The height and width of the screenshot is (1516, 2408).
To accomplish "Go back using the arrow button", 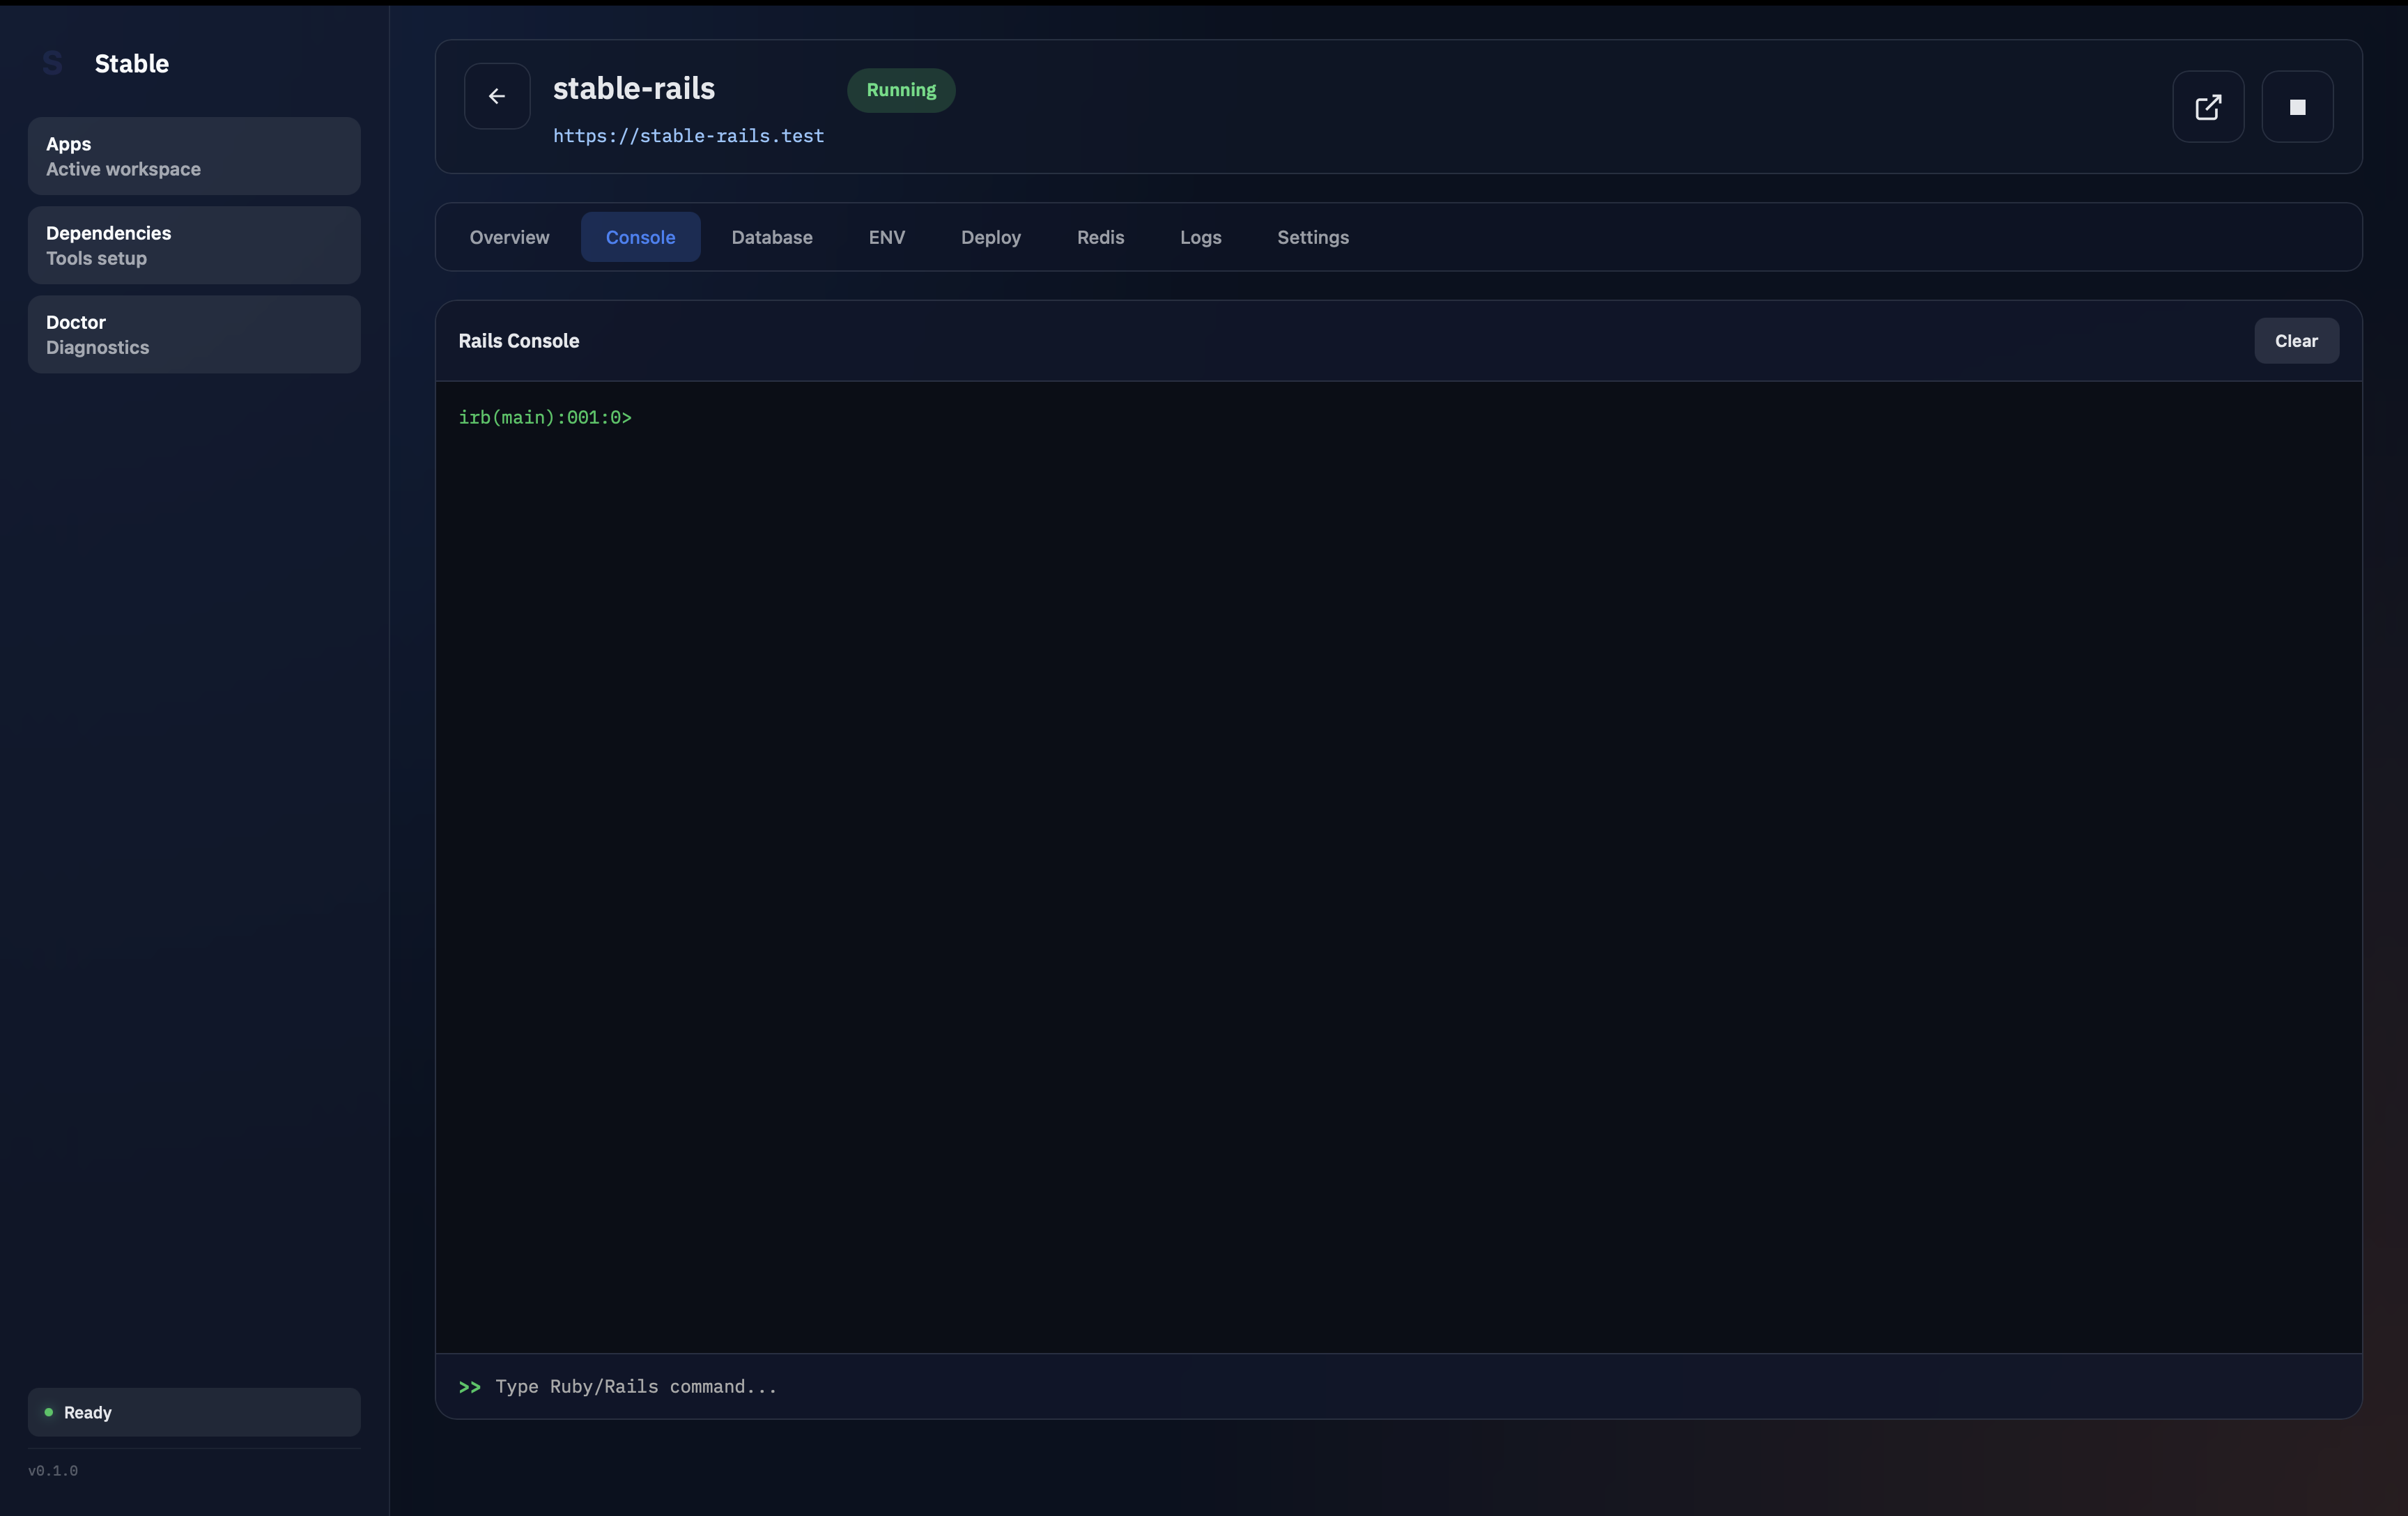I will pyautogui.click(x=497, y=96).
